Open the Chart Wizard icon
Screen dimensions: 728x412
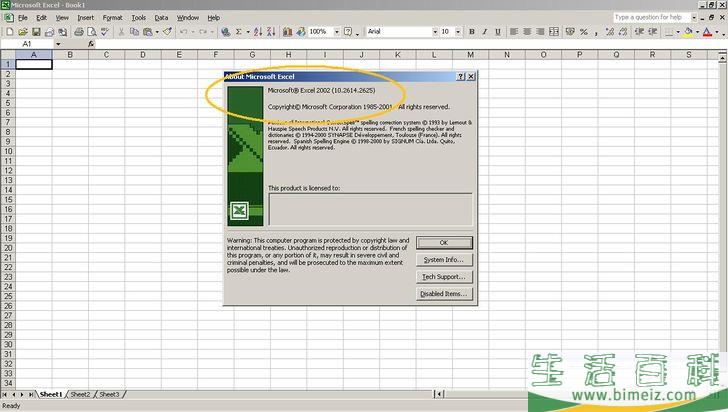[287, 32]
